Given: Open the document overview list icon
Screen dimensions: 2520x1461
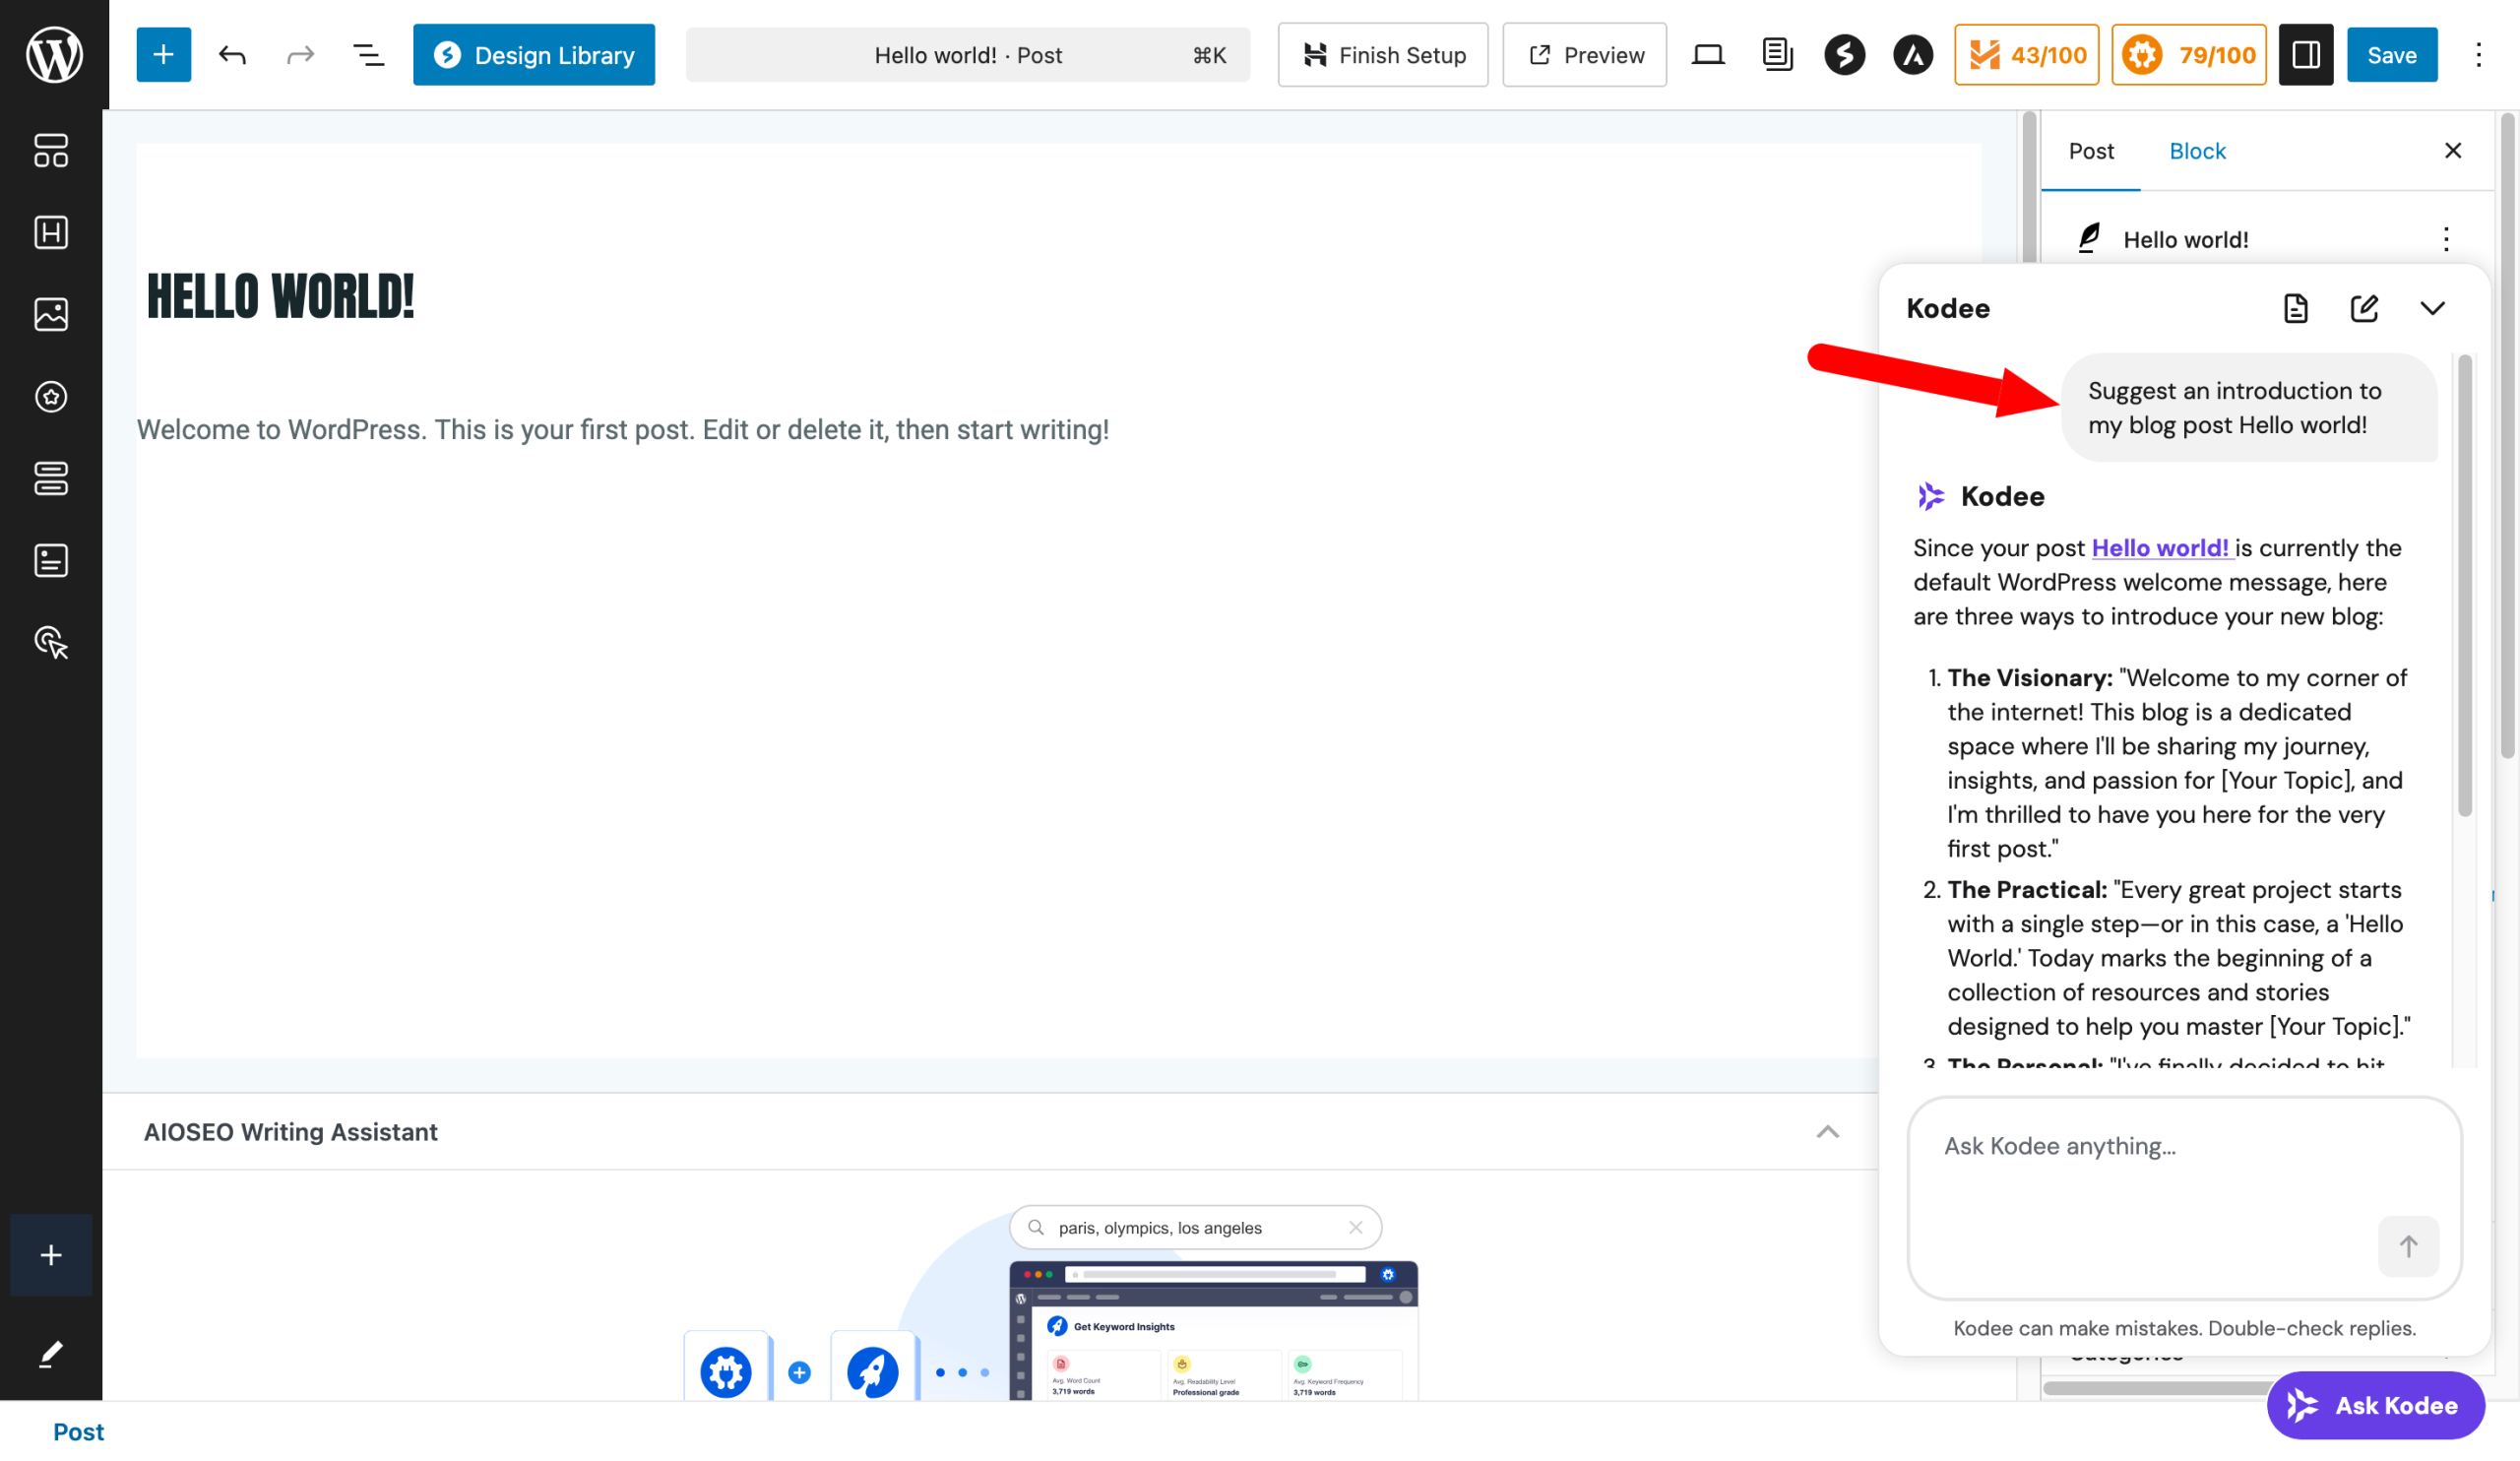Looking at the screenshot, I should (x=368, y=54).
